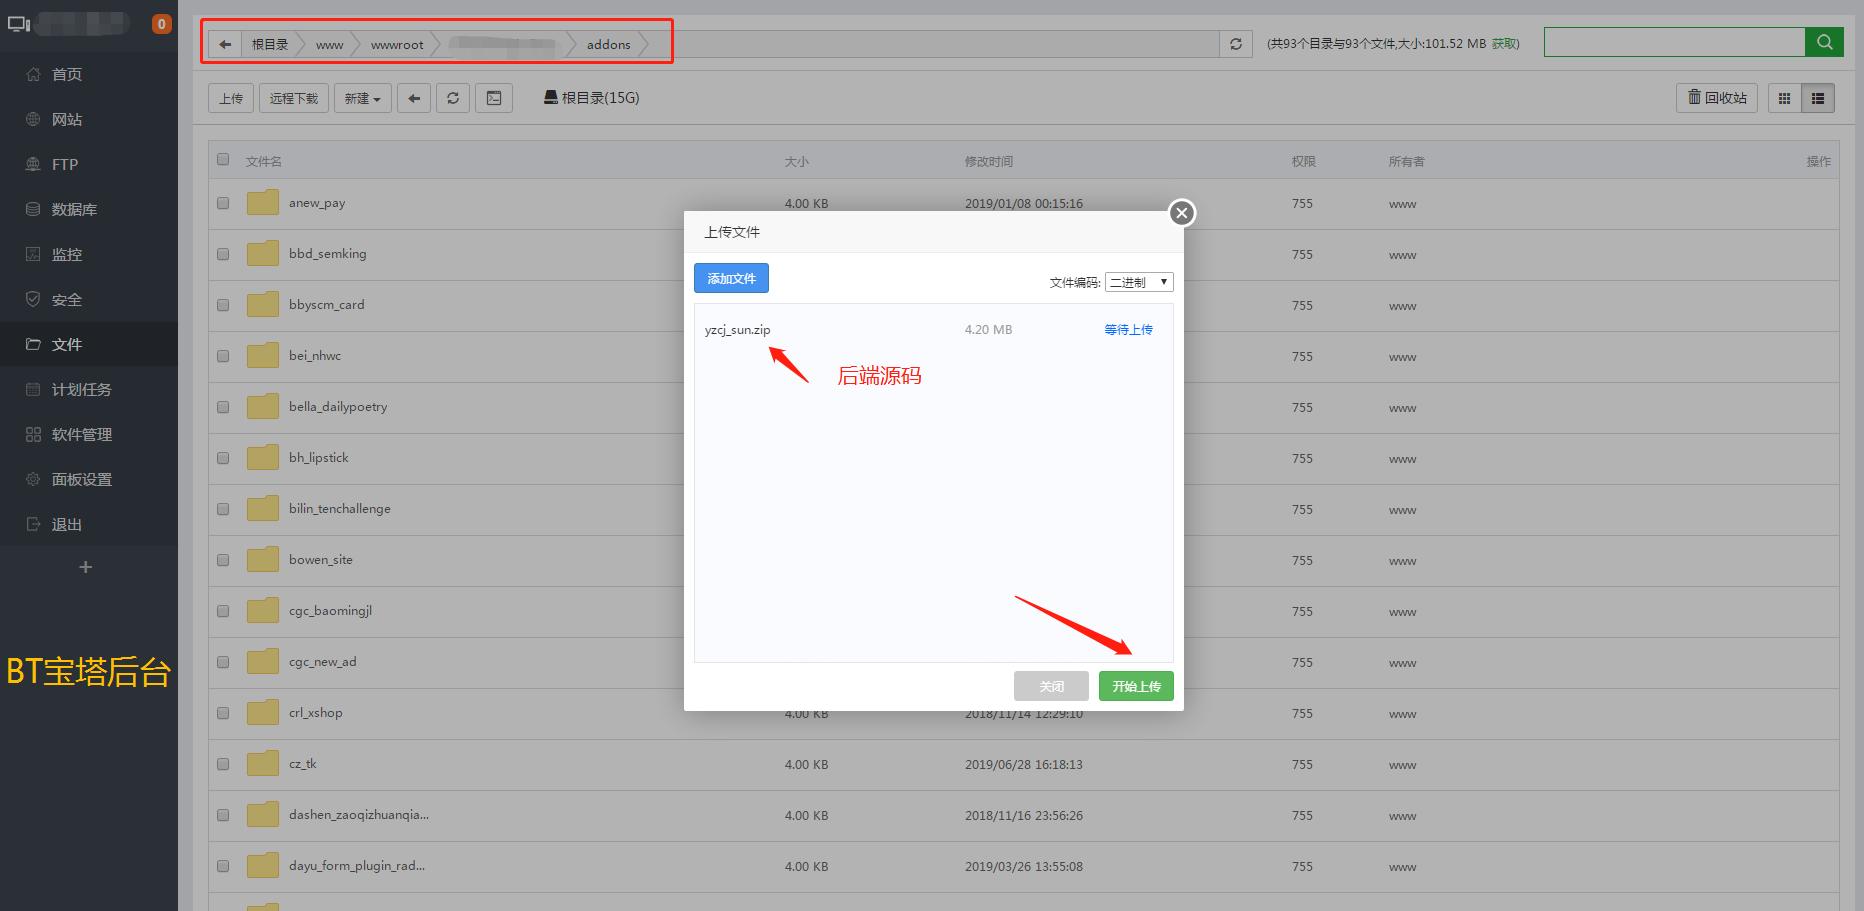Switch to grid view icon
This screenshot has width=1864, height=911.
point(1784,98)
